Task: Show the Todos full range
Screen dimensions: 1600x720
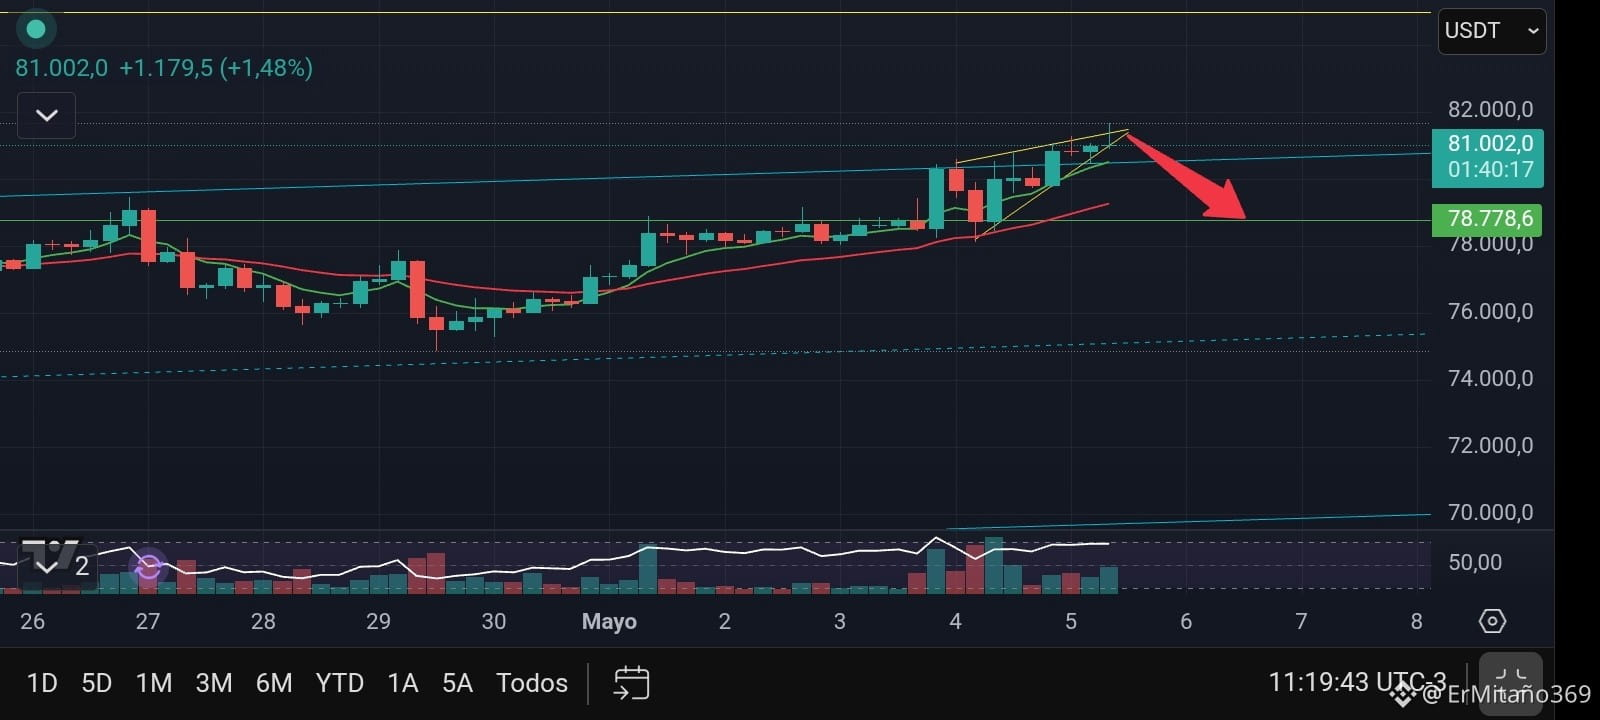Action: (532, 683)
